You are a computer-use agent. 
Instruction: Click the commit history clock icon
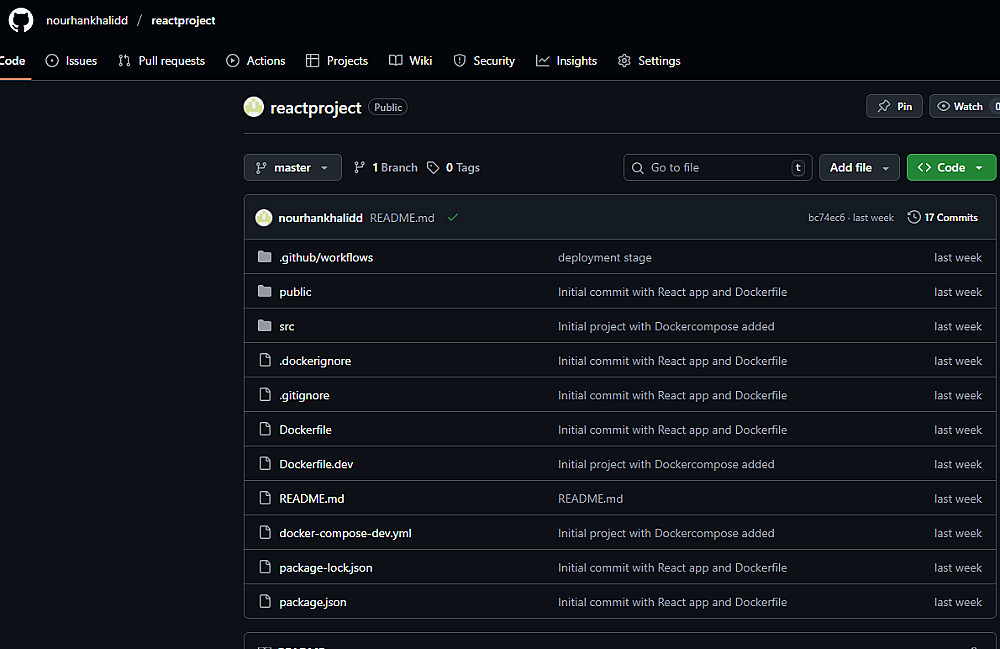913,217
